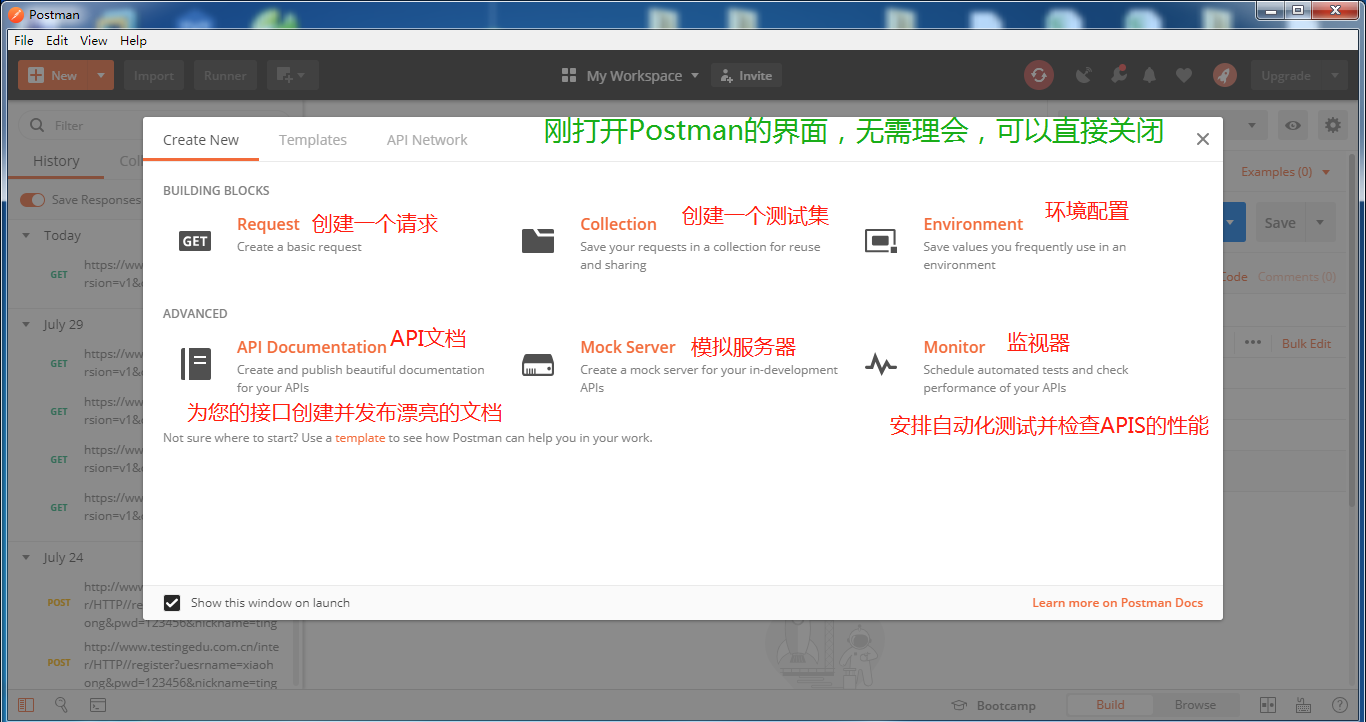
Task: Select the Create New tab
Action: pyautogui.click(x=201, y=140)
